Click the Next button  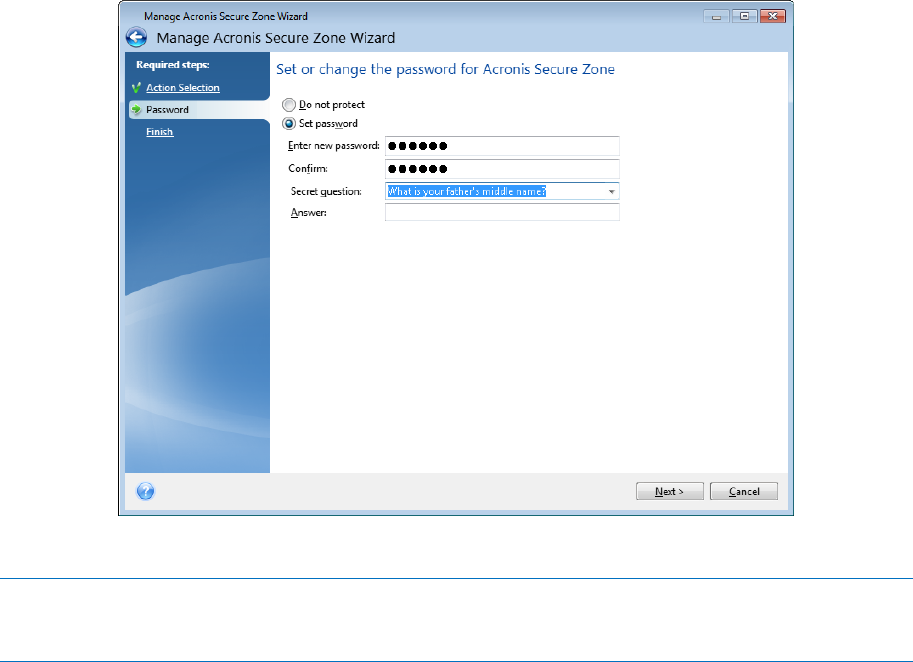coord(670,491)
